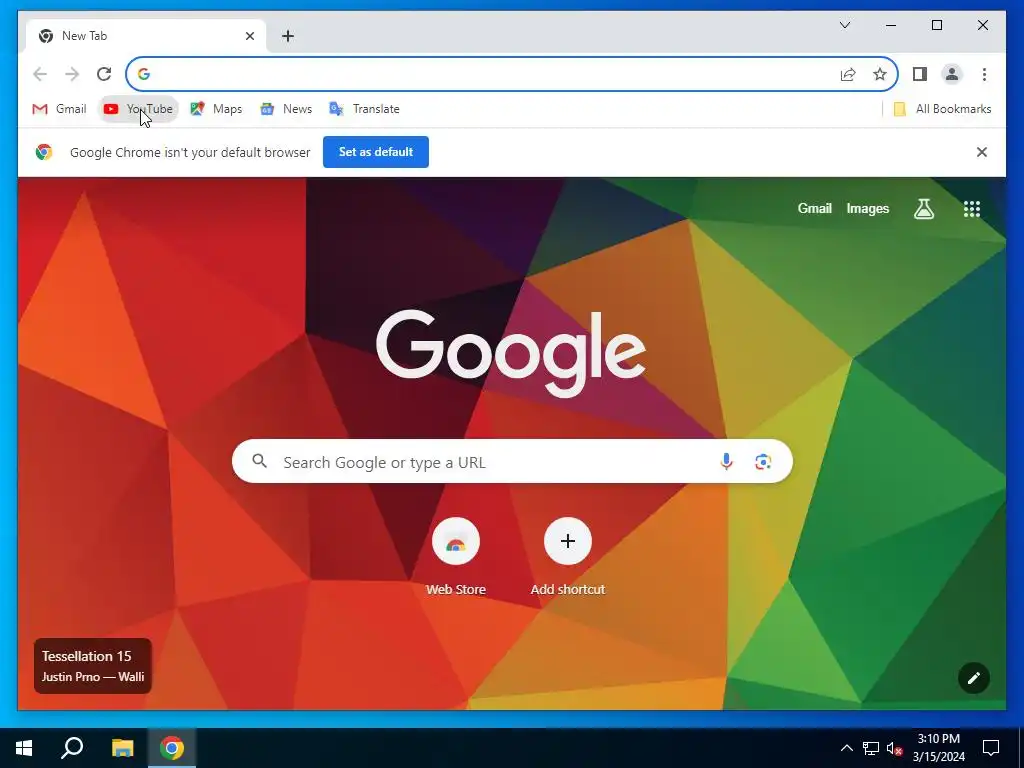The width and height of the screenshot is (1024, 768).
Task: Open the Gmail bookmark
Action: (x=59, y=109)
